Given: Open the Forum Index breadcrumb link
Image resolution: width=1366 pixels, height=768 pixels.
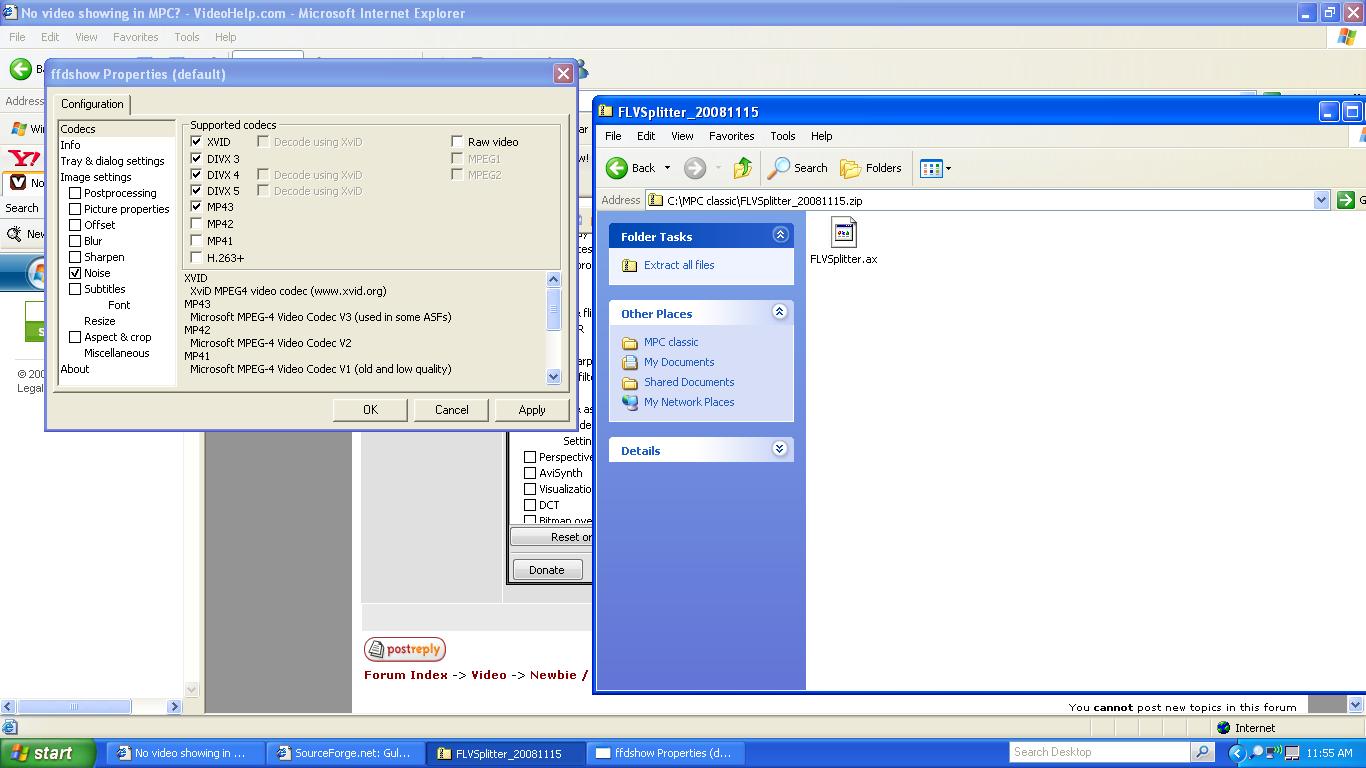Looking at the screenshot, I should pyautogui.click(x=406, y=675).
